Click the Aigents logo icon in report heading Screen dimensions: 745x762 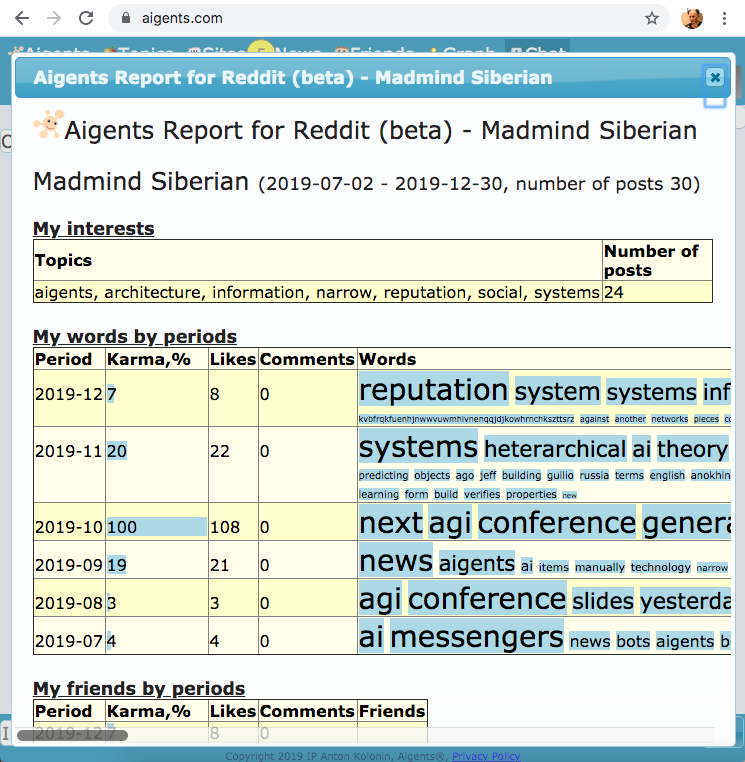(x=48, y=124)
